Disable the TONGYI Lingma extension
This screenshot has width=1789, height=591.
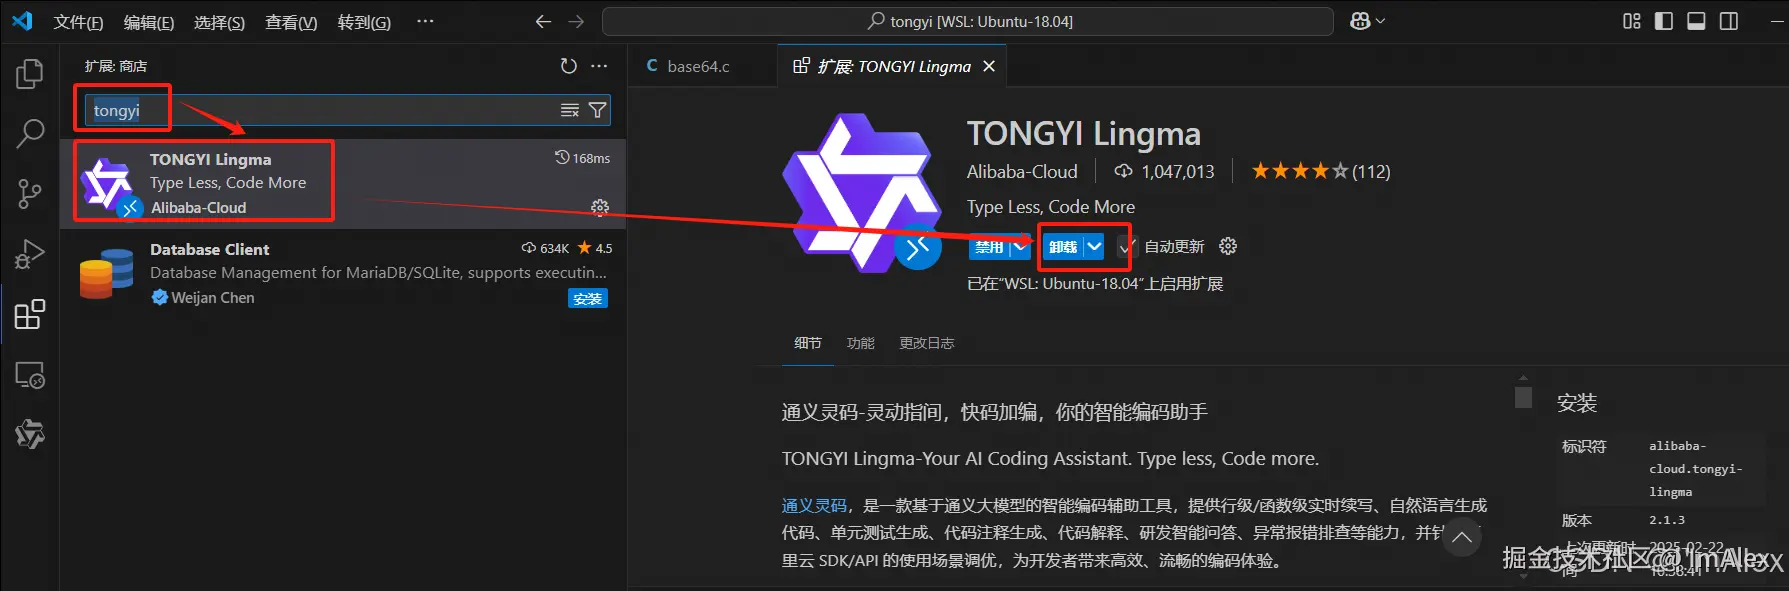click(989, 246)
